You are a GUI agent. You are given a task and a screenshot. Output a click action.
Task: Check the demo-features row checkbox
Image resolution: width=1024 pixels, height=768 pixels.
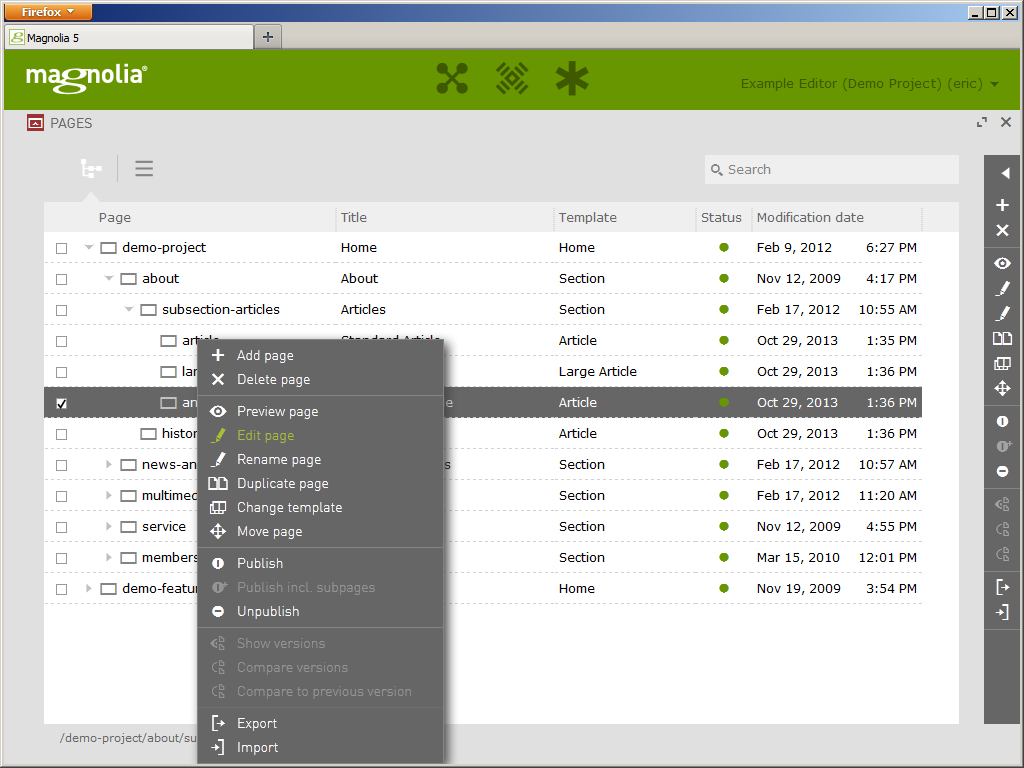pos(61,589)
